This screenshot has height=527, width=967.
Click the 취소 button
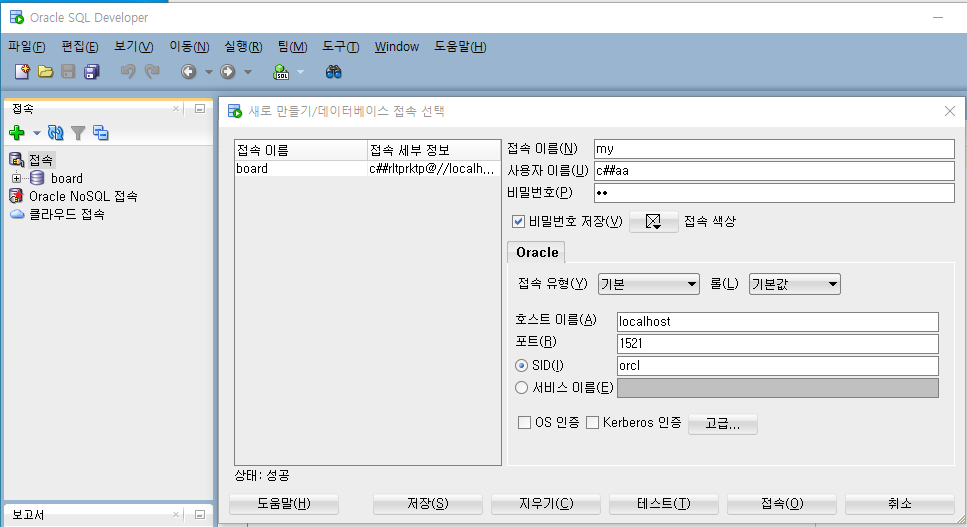(x=900, y=504)
